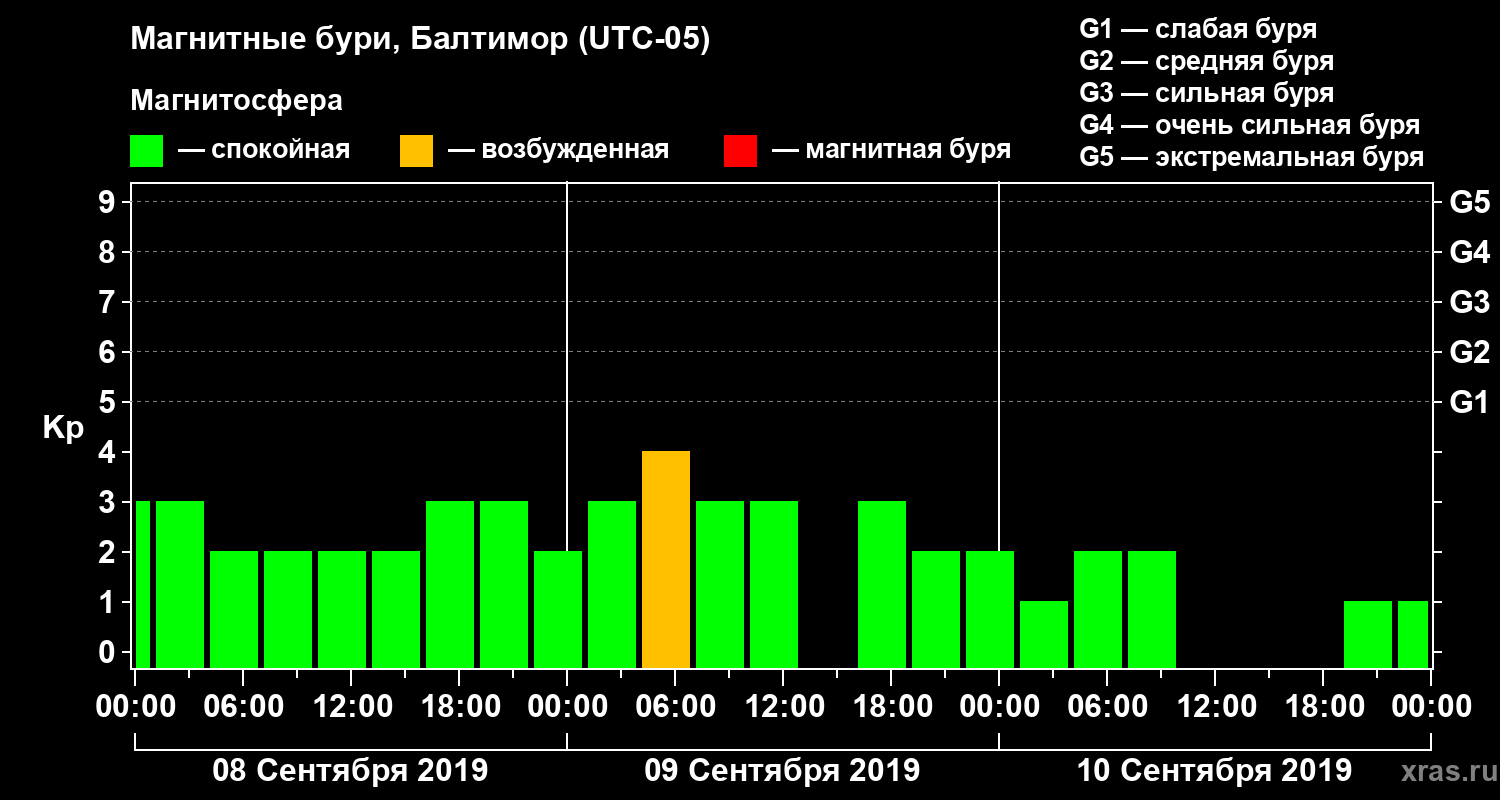Click the 12:00 tick label above 09 Сентября
Viewport: 1500px width, 800px height.
coord(783,706)
